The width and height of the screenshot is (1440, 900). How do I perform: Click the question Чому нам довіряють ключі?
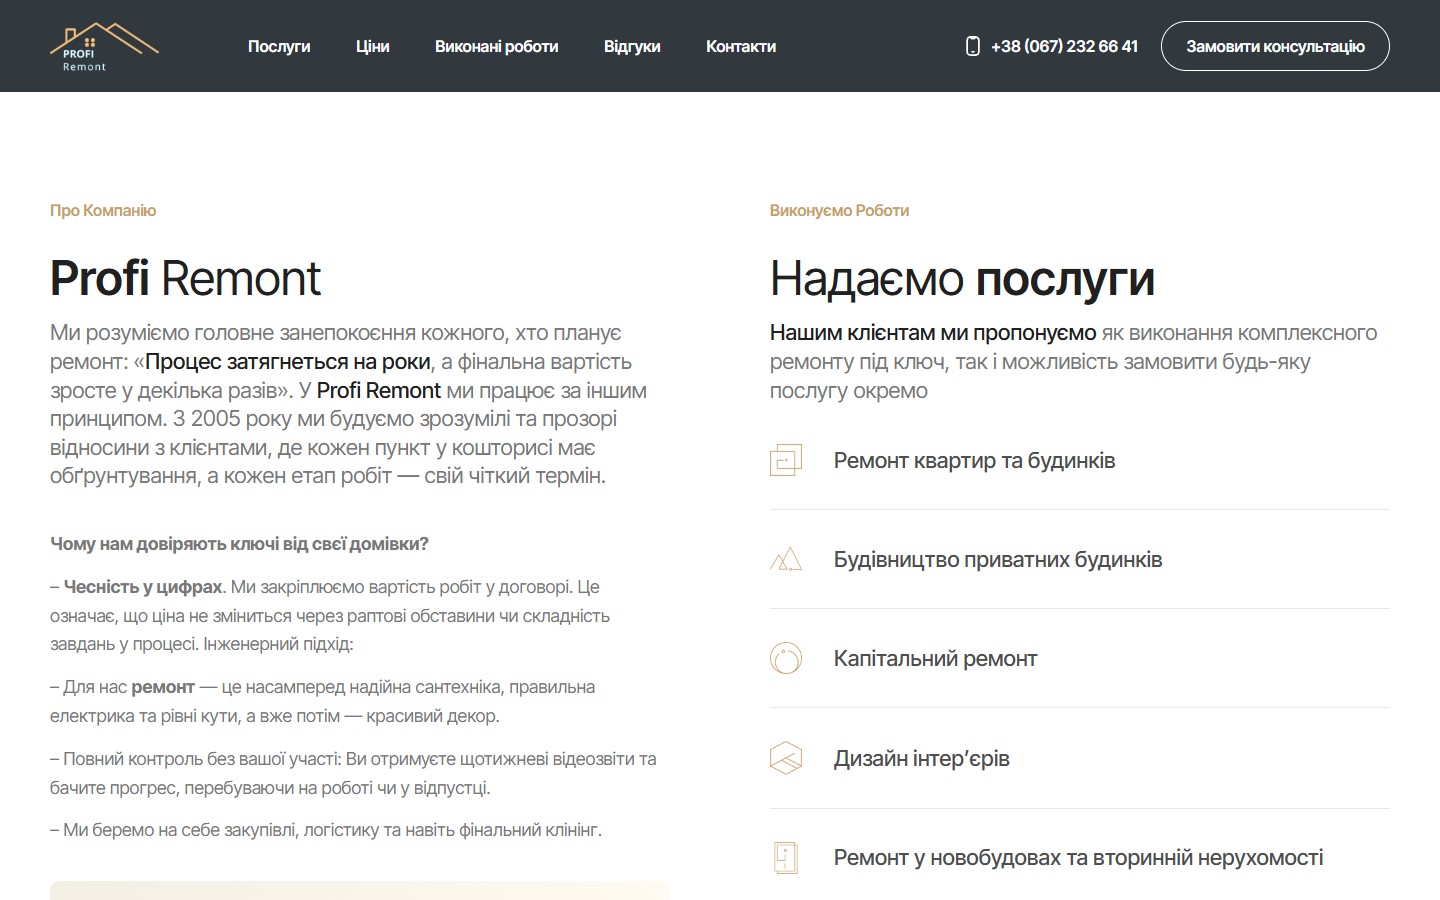point(239,544)
